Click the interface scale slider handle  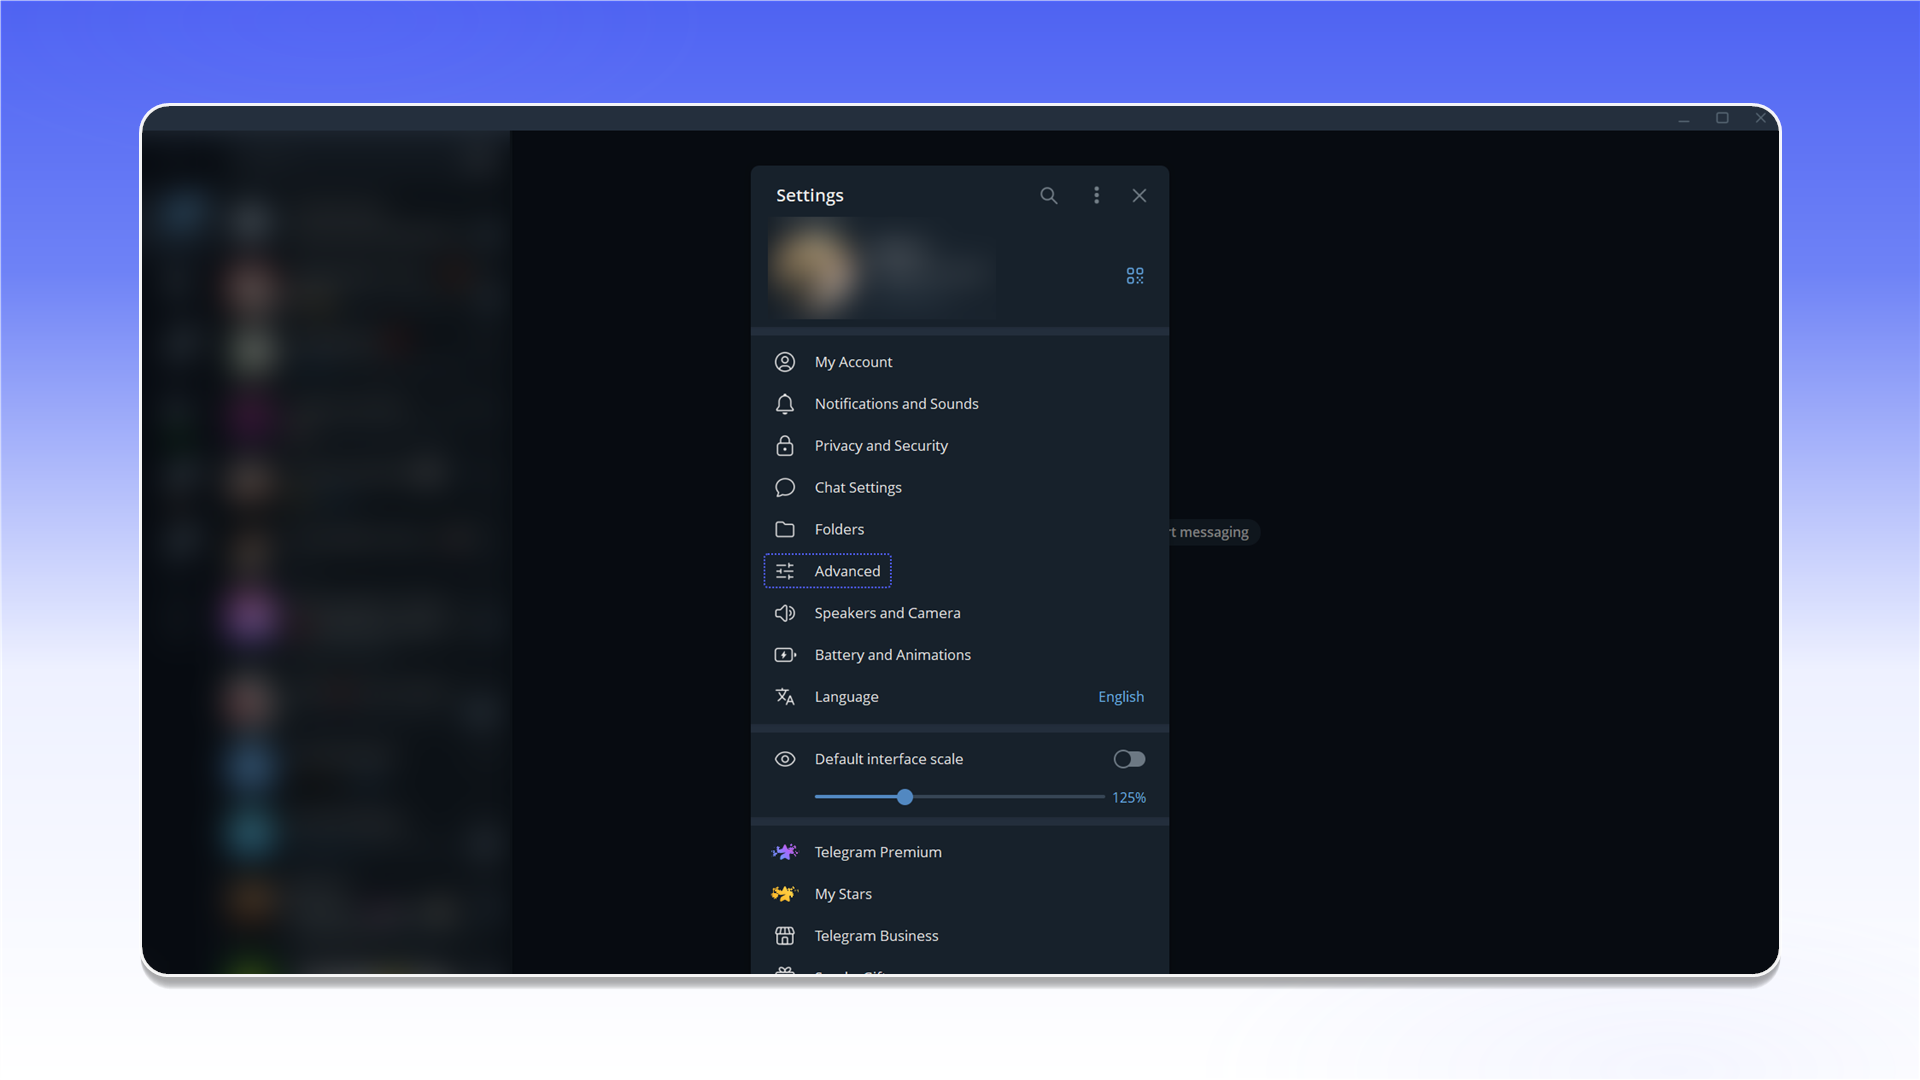905,798
